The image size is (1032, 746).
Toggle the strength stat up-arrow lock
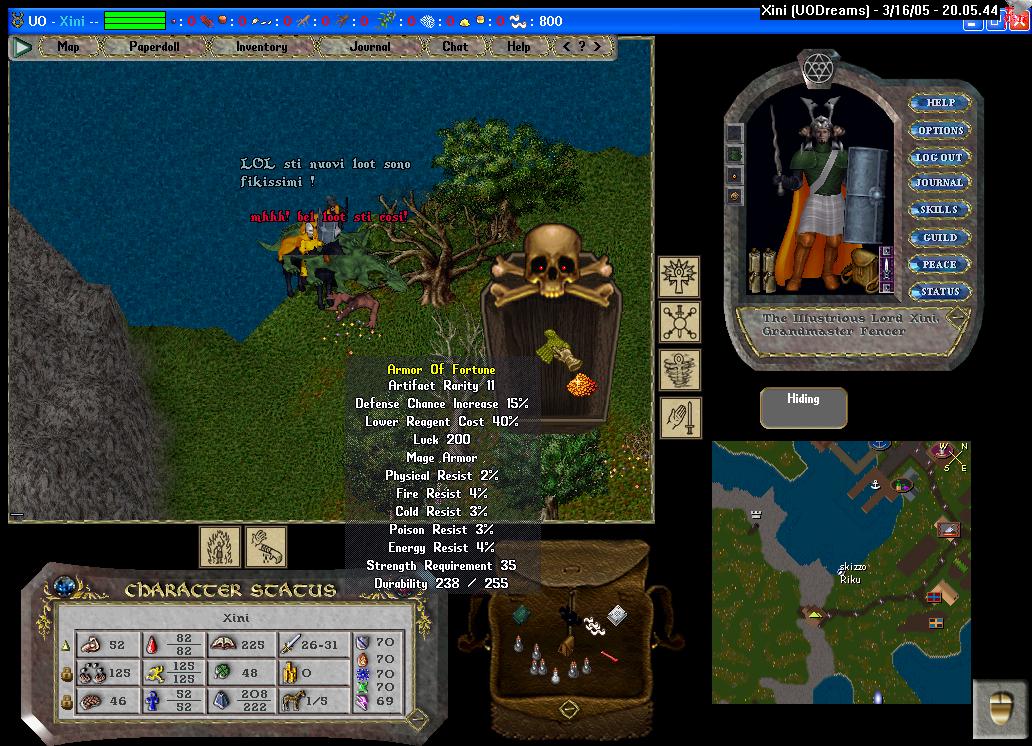point(66,646)
